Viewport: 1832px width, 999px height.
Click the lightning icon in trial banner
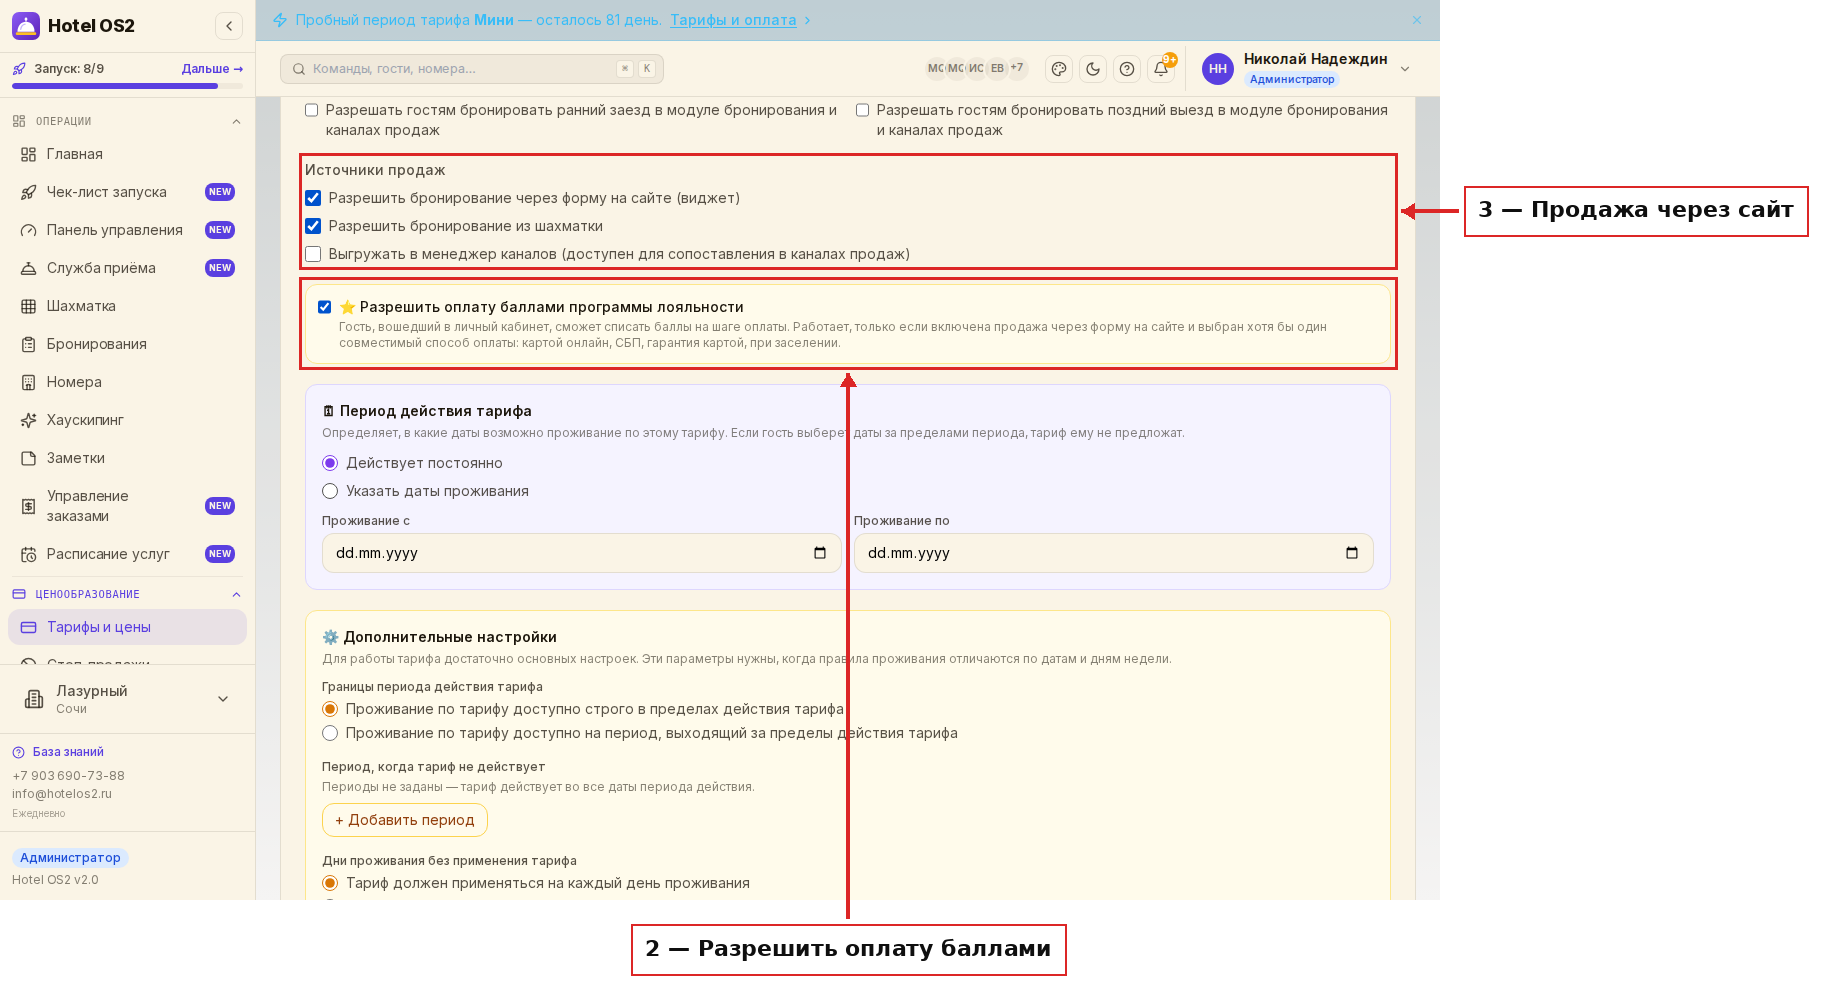[x=280, y=20]
